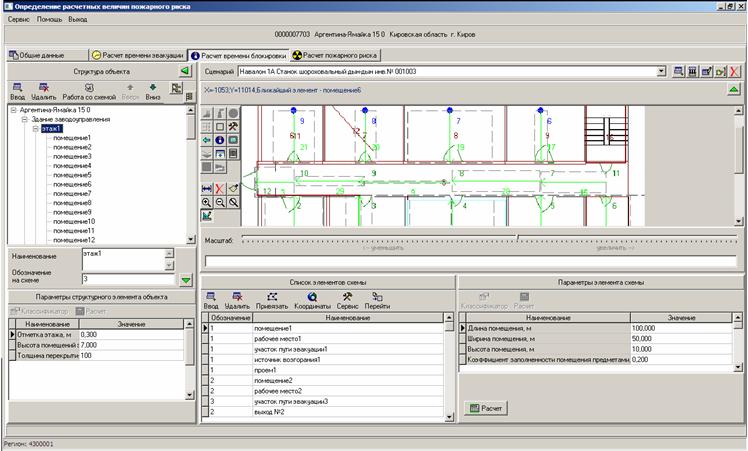Image resolution: width=748 pixels, height=451 pixels.
Task: Collapse the Здание заводоуправления tree node
Action: click(x=23, y=120)
